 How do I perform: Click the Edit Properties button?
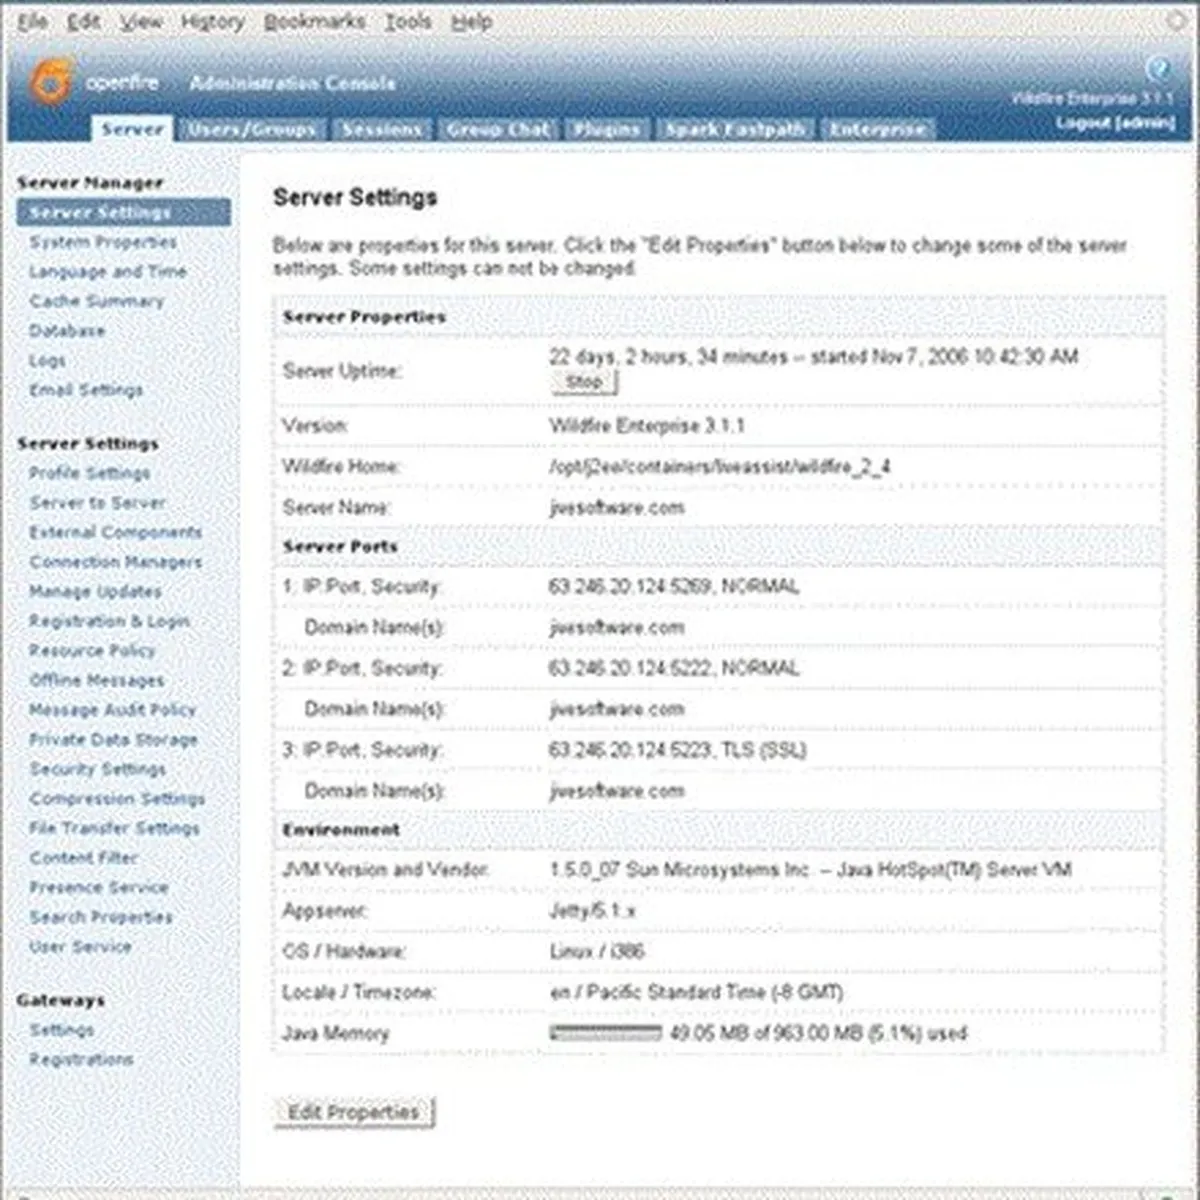[x=353, y=1112]
